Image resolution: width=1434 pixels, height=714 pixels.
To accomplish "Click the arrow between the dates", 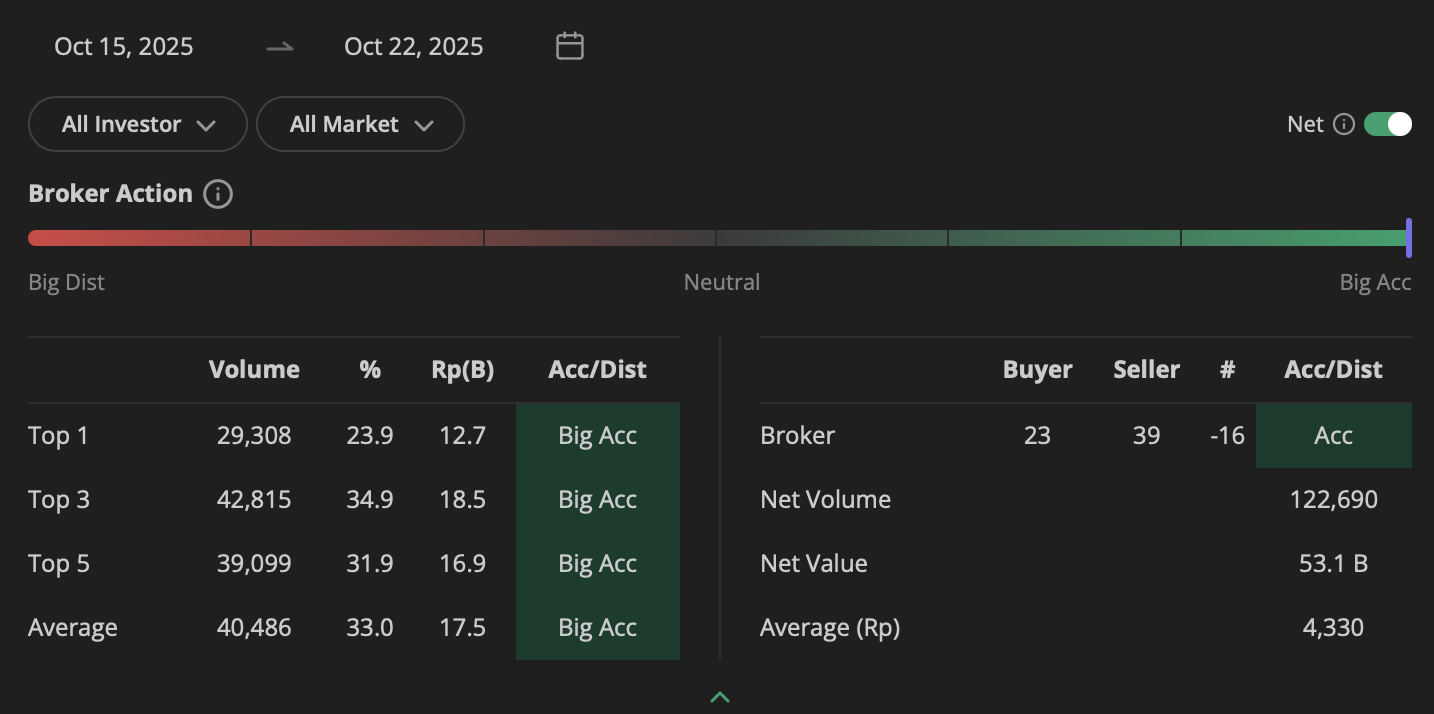I will pos(280,46).
